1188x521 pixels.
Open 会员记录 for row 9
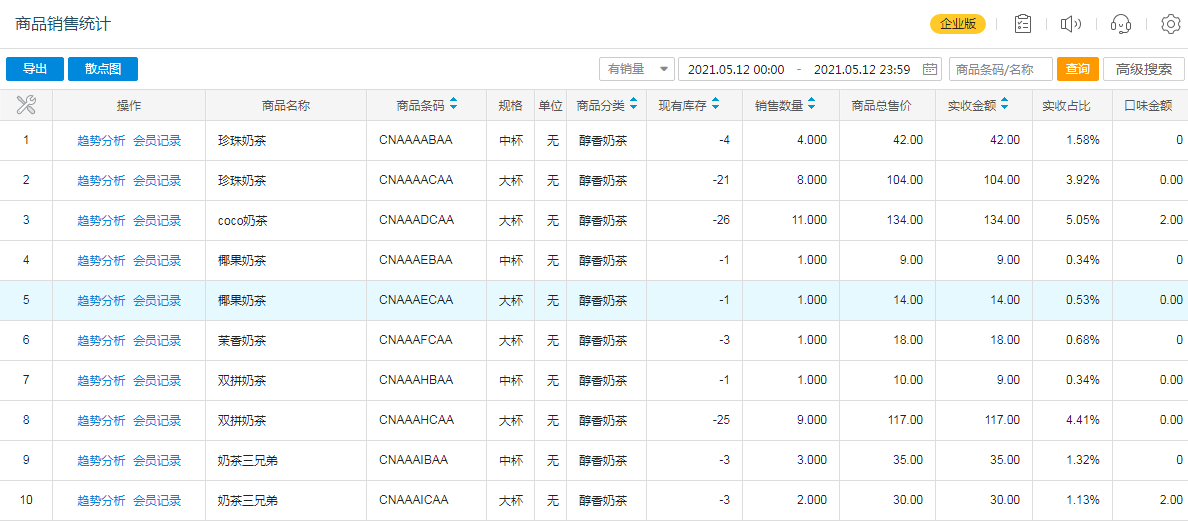click(157, 460)
